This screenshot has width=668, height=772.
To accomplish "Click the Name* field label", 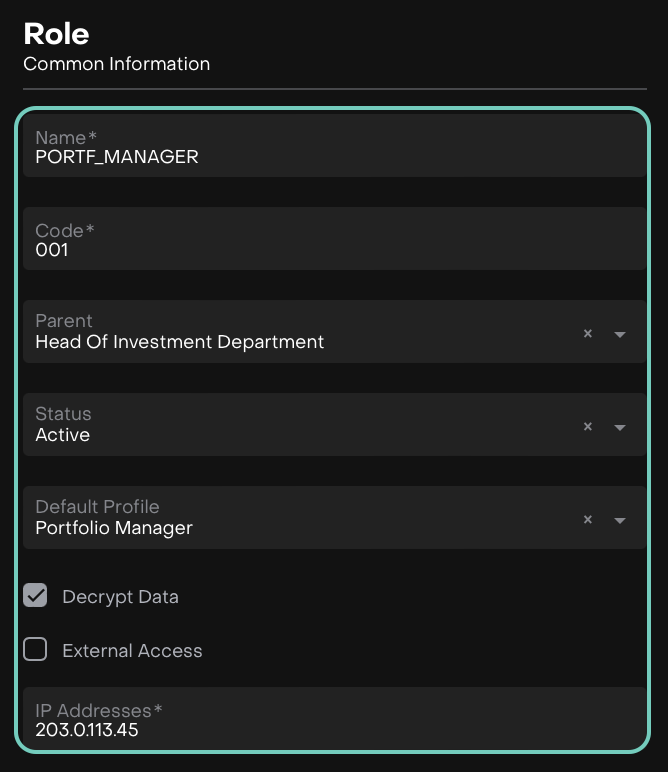I will pyautogui.click(x=65, y=138).
